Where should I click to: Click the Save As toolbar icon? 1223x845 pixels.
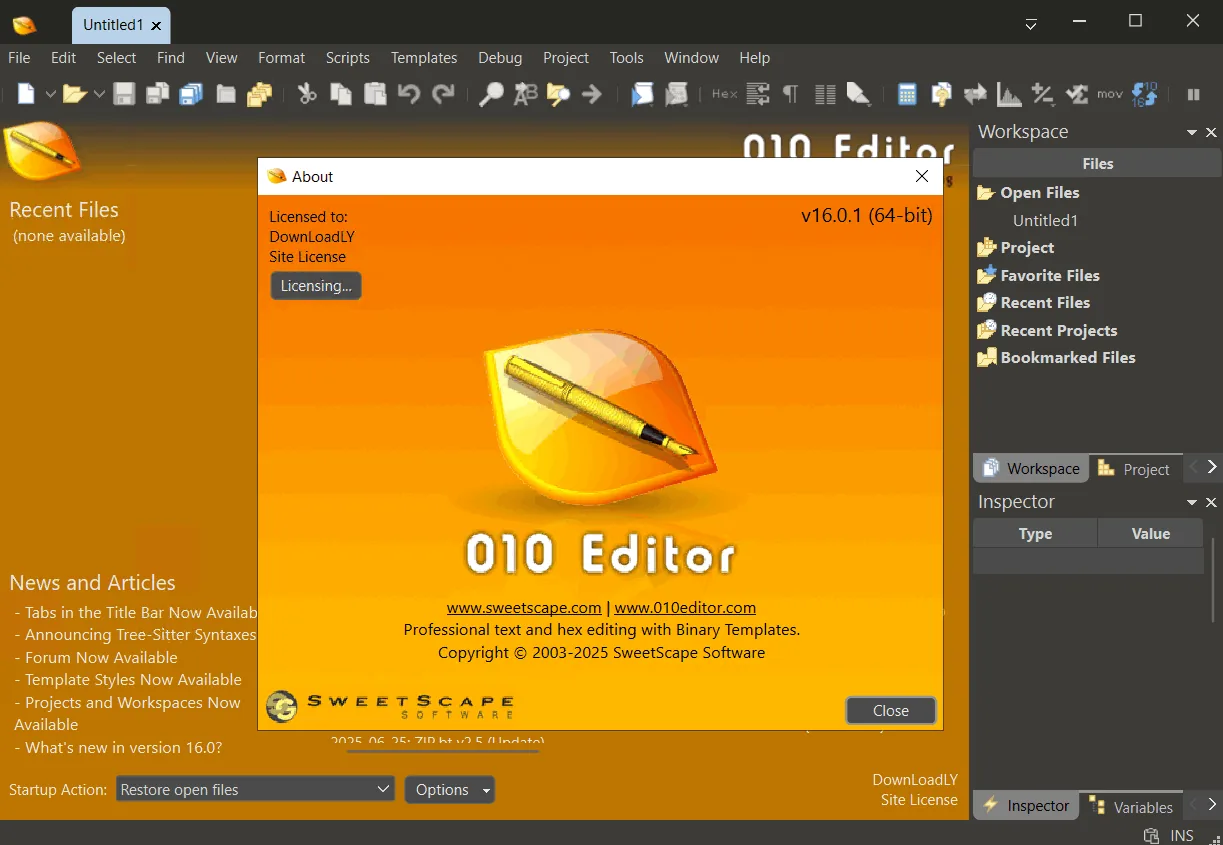(157, 94)
